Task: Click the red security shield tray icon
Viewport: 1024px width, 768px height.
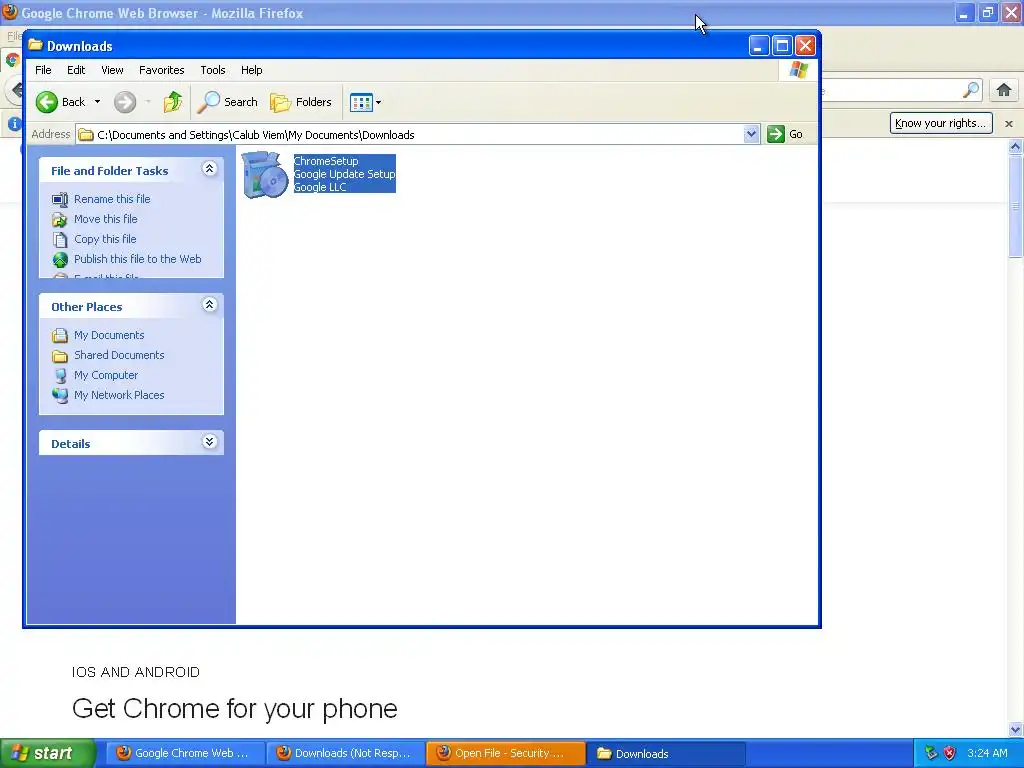Action: pyautogui.click(x=950, y=753)
